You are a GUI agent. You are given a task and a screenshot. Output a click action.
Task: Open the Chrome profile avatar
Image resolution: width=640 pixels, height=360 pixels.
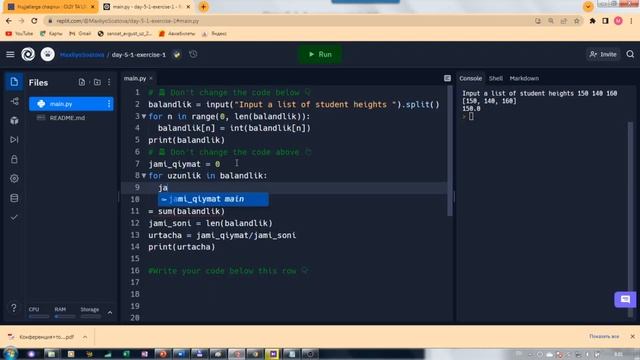(618, 21)
